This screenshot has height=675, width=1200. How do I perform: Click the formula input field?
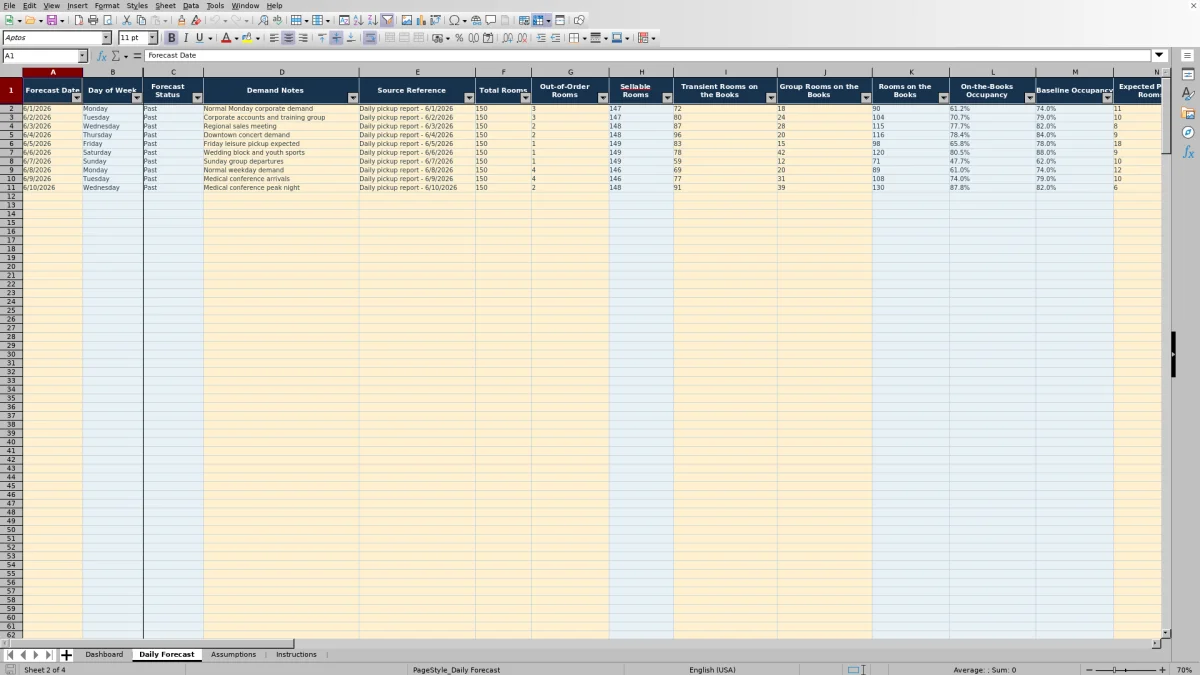tap(648, 56)
